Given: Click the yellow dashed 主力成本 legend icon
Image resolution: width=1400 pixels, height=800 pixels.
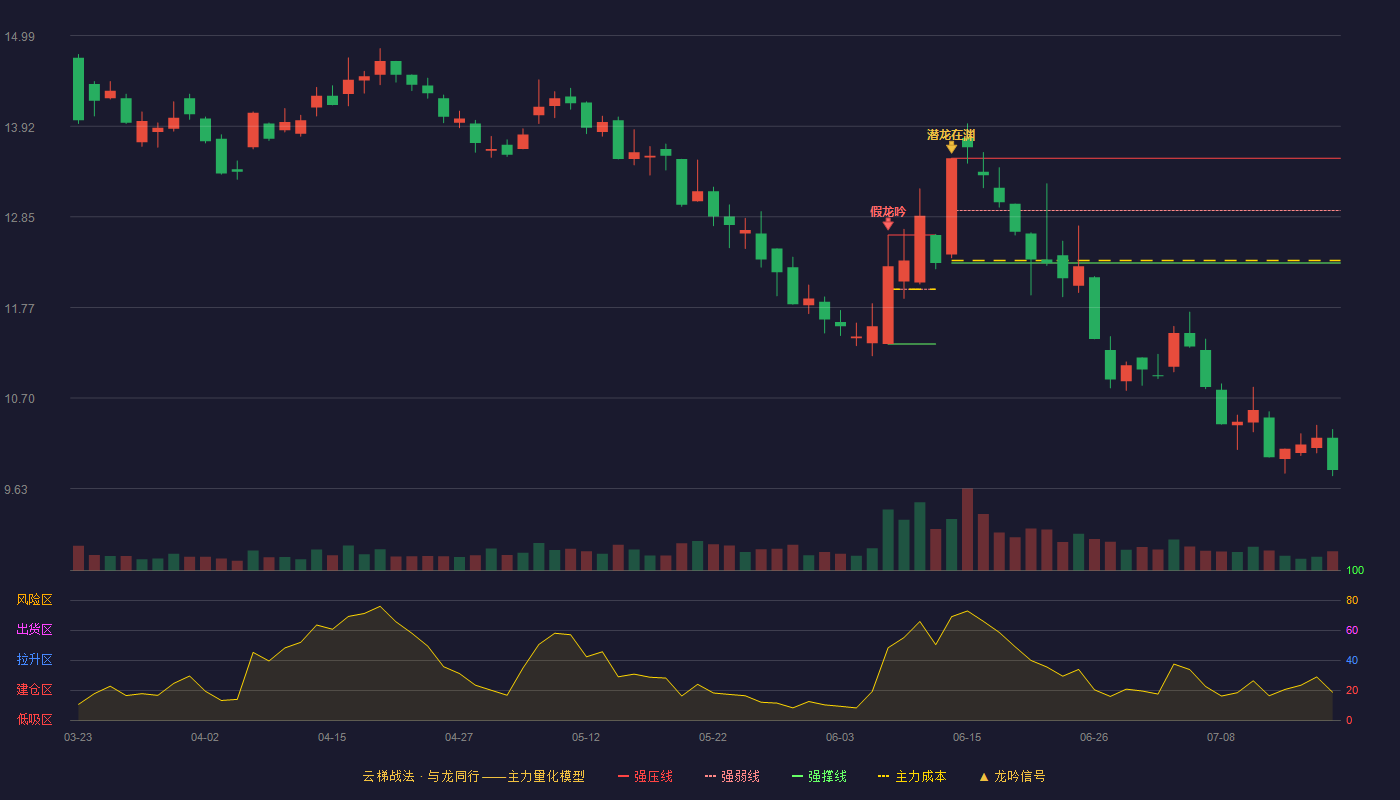Looking at the screenshot, I should coord(883,776).
